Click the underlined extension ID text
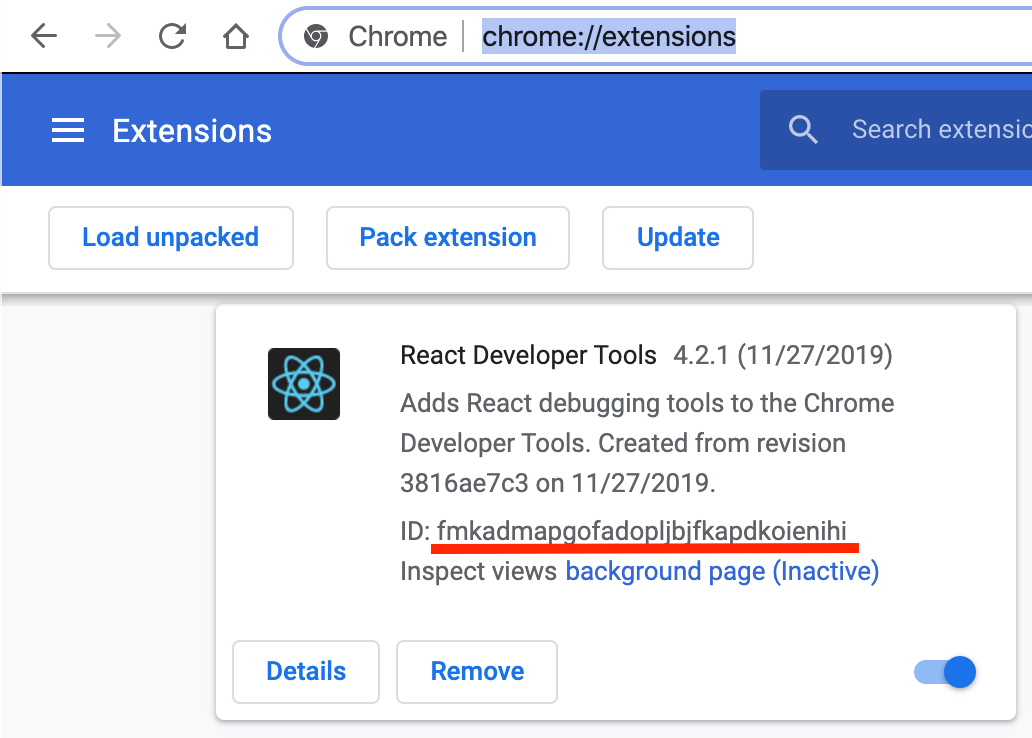 click(647, 530)
